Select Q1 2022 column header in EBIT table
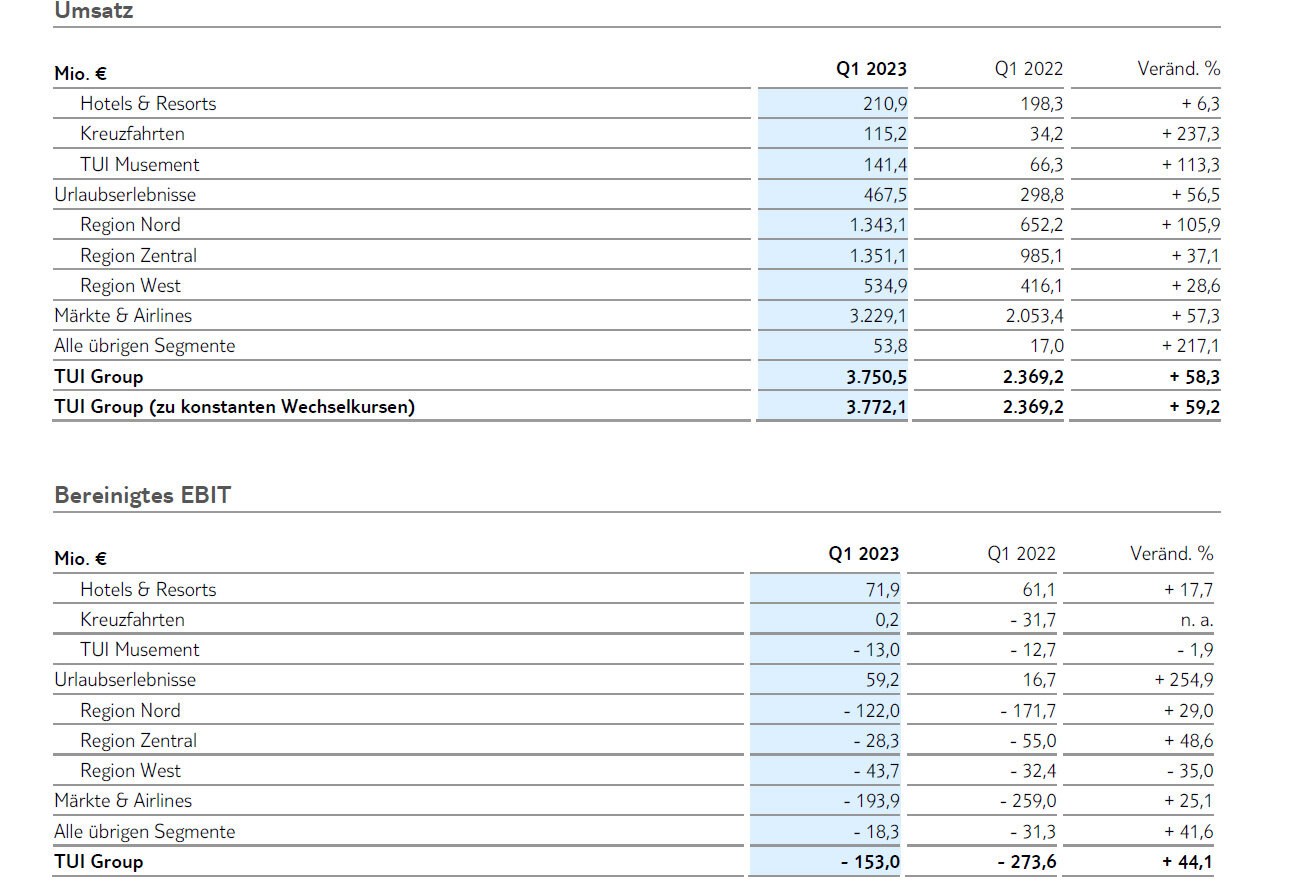This screenshot has width=1311, height=887. pos(1021,554)
